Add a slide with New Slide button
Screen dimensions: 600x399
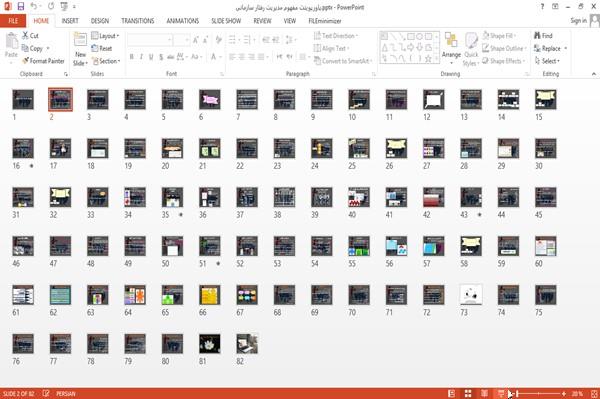coord(80,50)
